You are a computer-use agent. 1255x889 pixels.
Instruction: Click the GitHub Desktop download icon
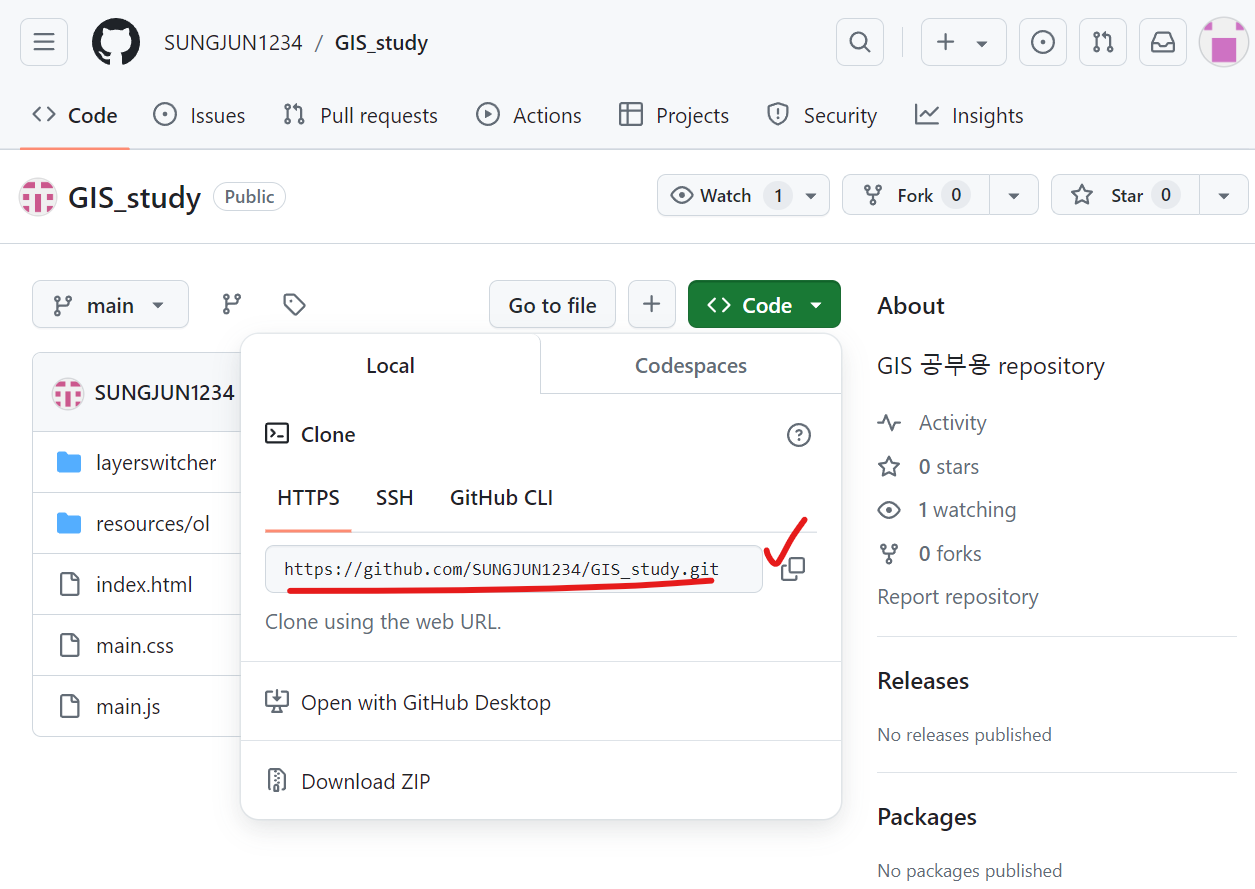277,702
